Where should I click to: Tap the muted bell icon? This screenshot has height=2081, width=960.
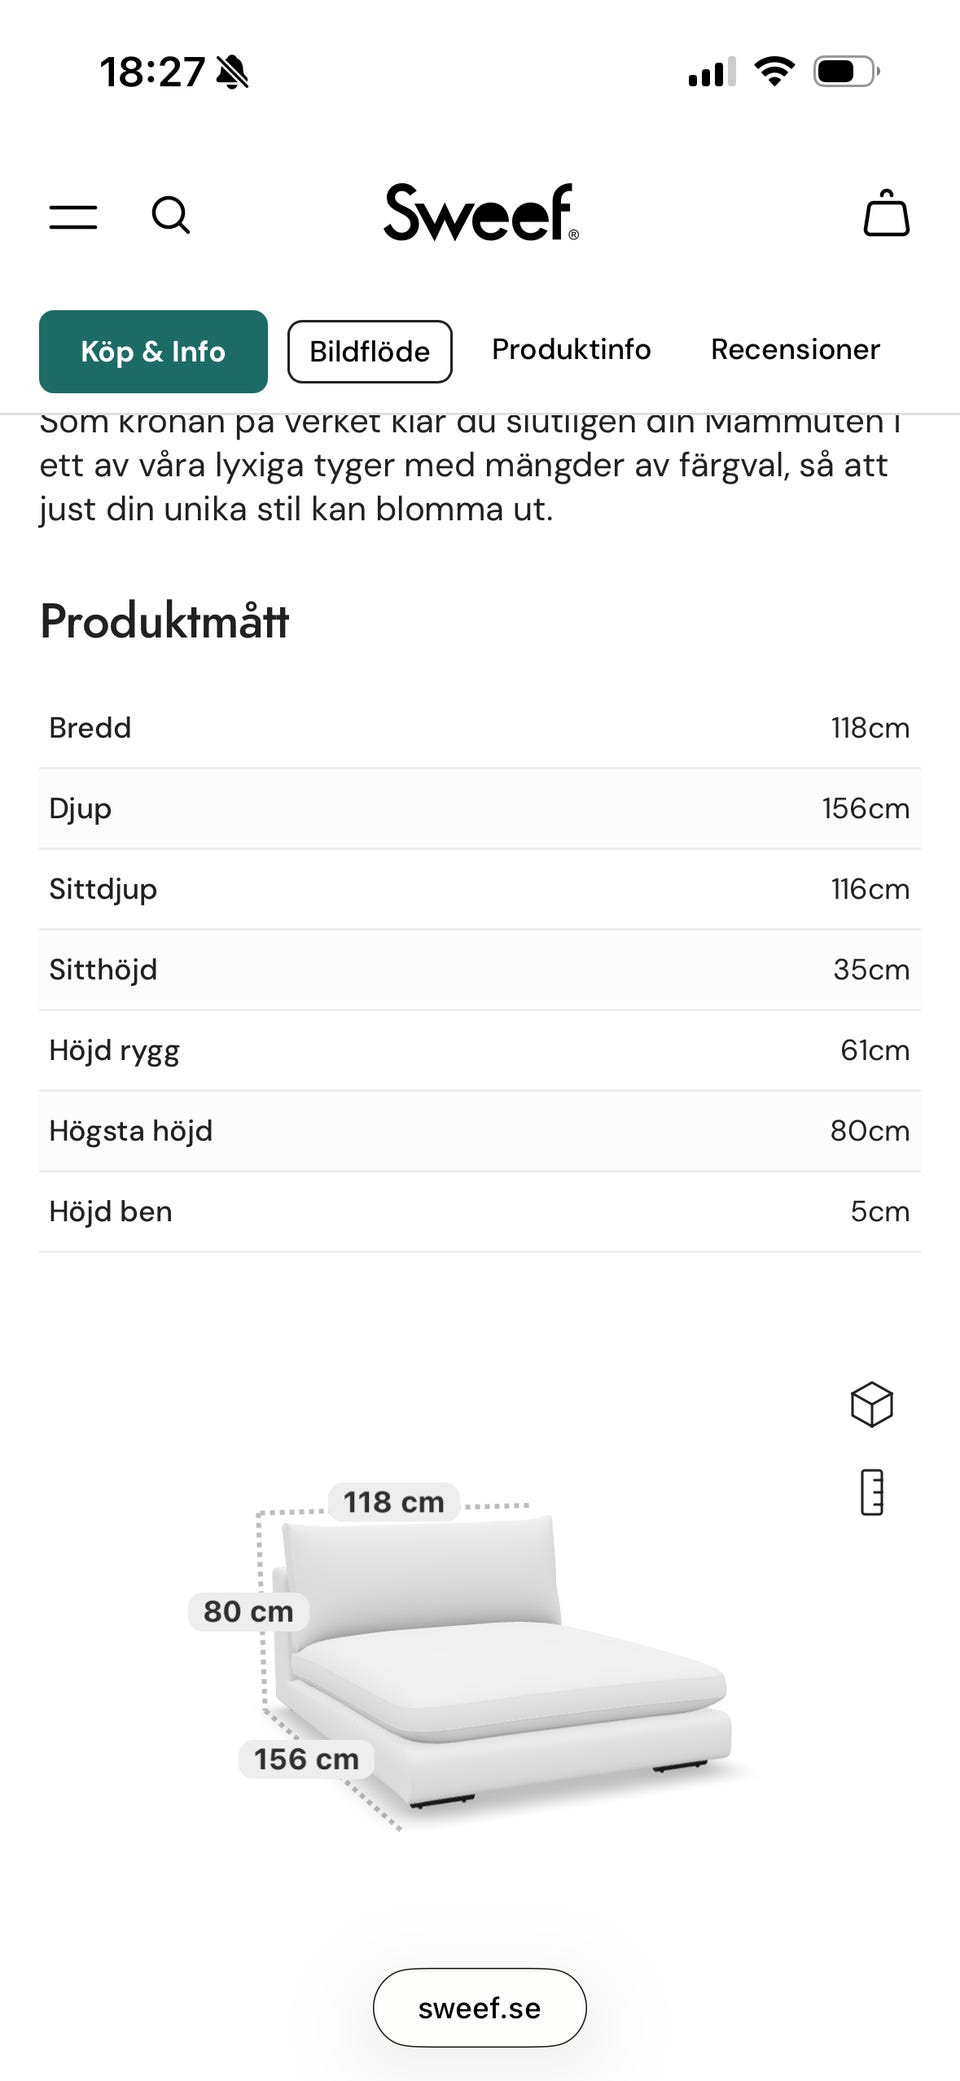point(233,72)
